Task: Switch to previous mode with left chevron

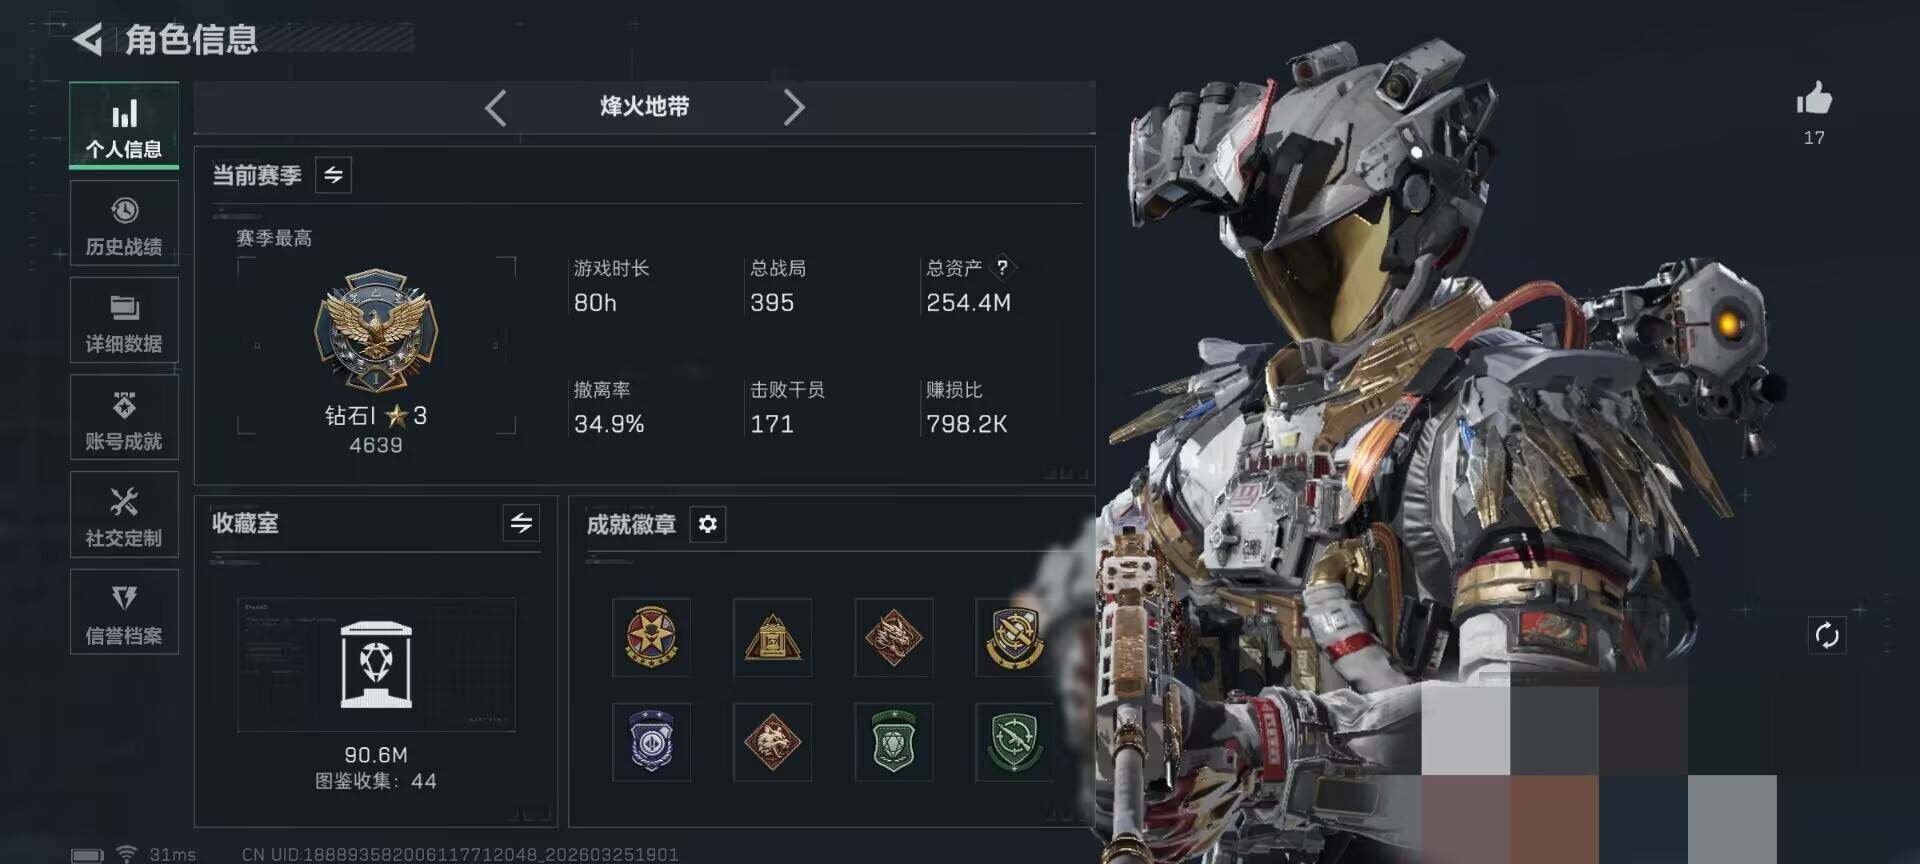Action: pos(495,107)
